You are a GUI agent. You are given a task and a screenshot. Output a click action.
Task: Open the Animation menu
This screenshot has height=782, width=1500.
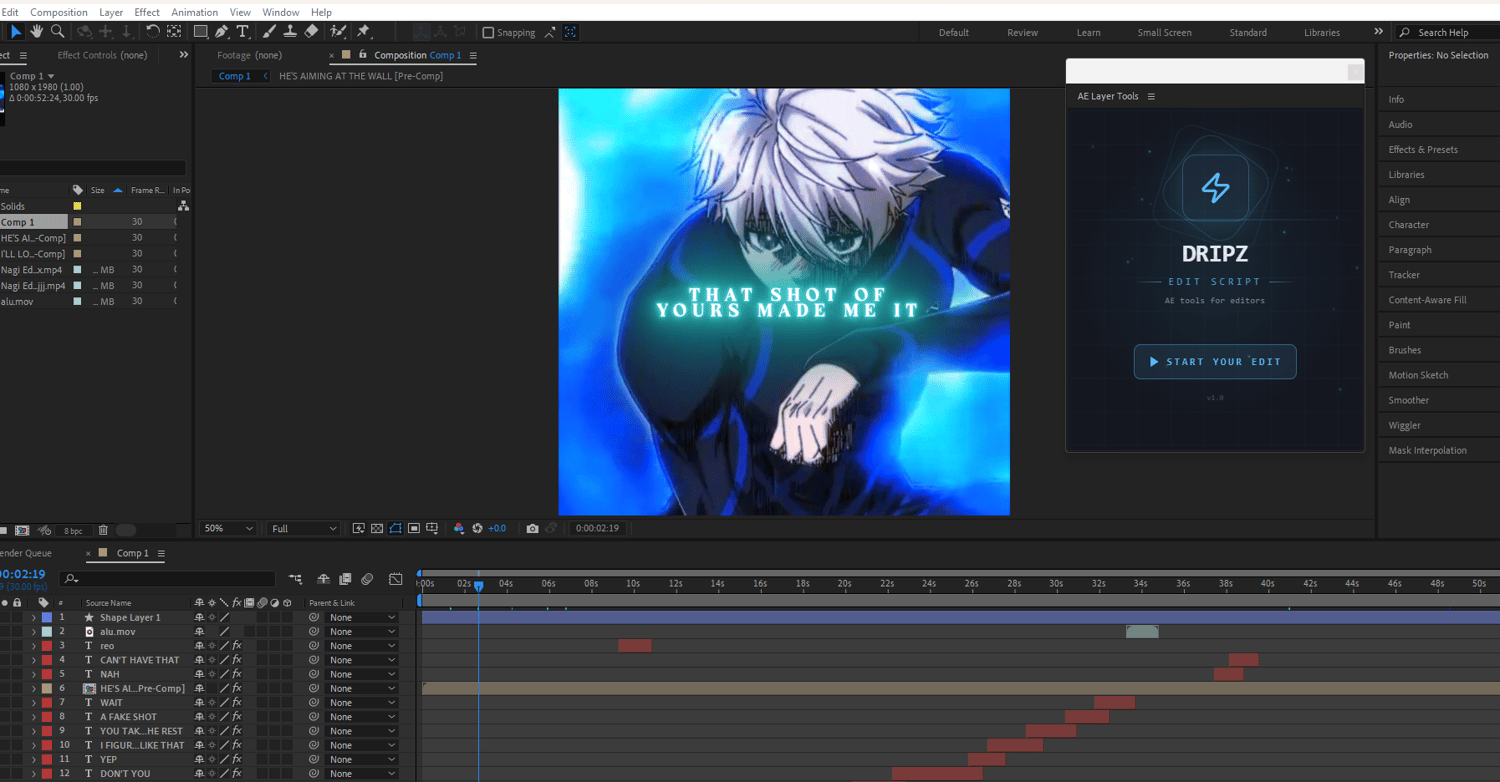(195, 12)
